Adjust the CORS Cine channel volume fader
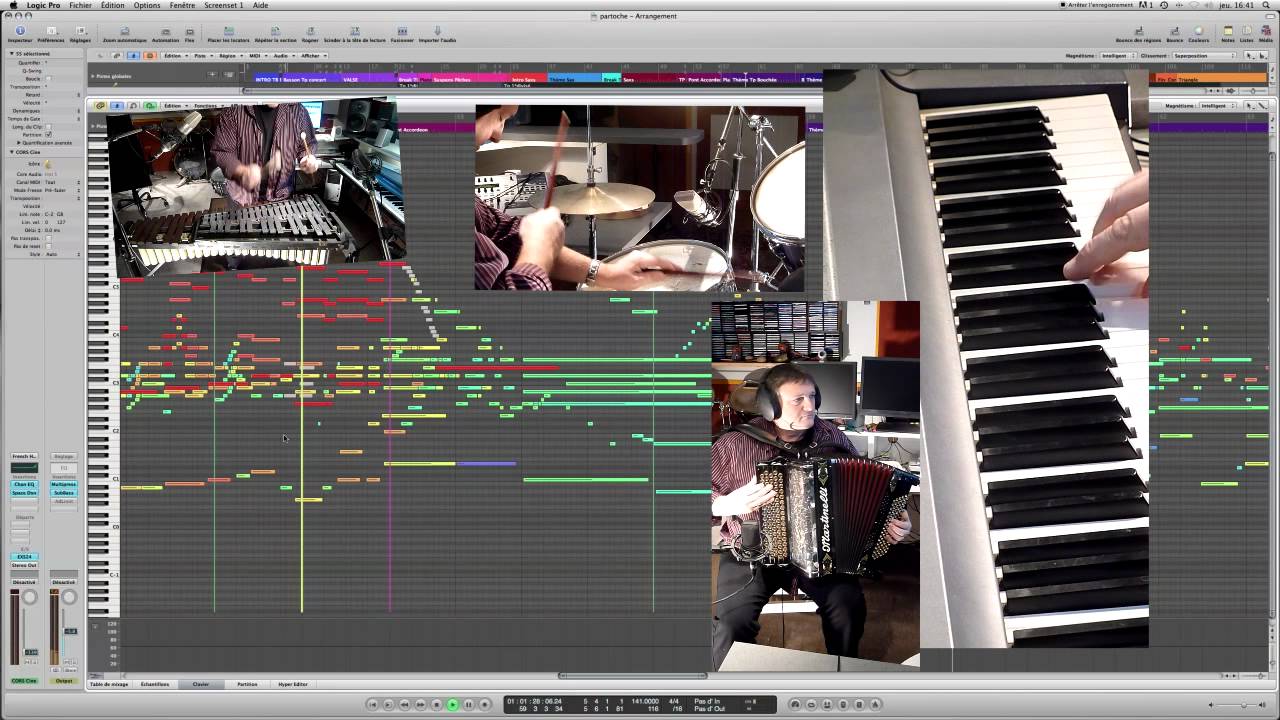Viewport: 1280px width, 720px height. [31, 652]
